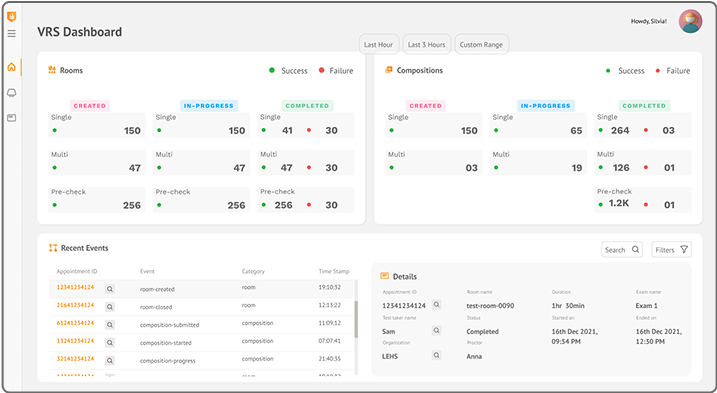Screen dimensions: 717x393
Task: Select the Home icon in sidebar
Action: pos(12,67)
